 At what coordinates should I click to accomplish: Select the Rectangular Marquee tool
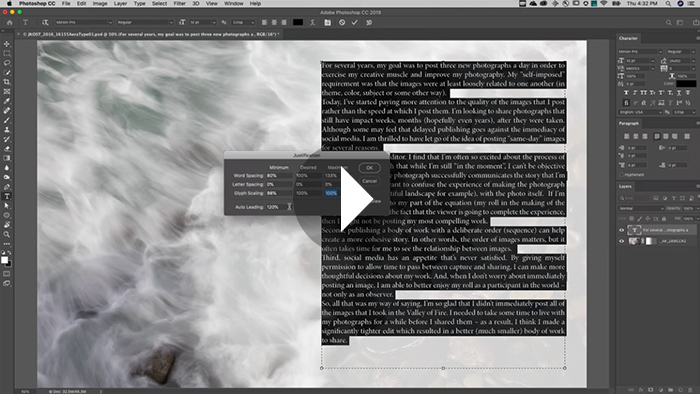pyautogui.click(x=7, y=54)
